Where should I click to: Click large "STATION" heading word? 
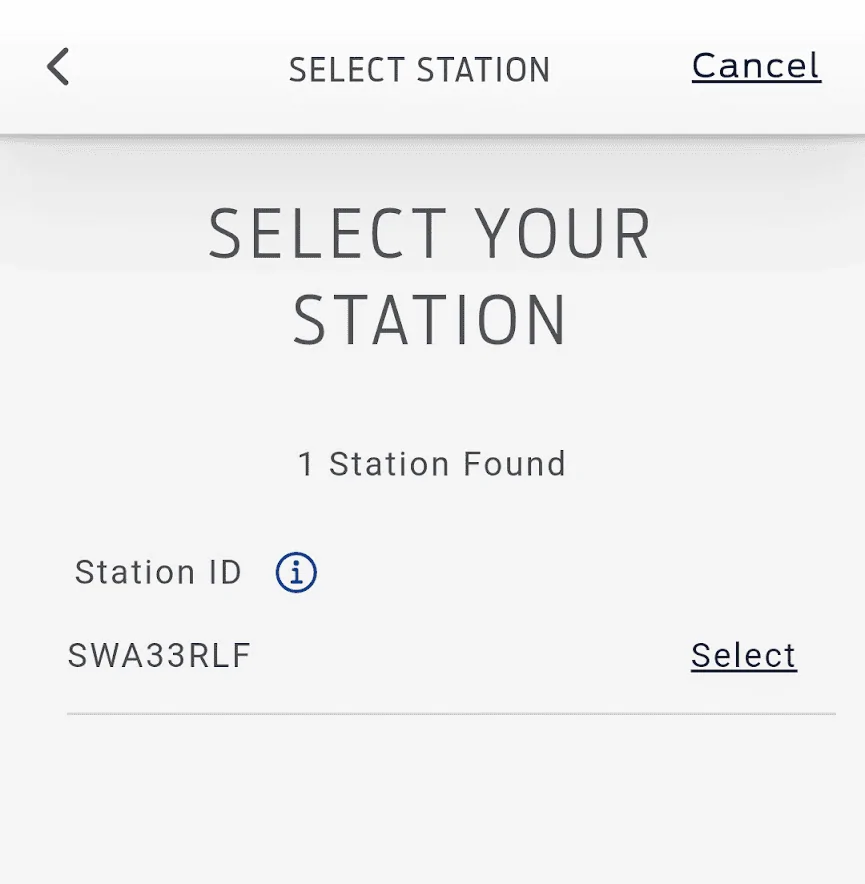pyautogui.click(x=430, y=321)
